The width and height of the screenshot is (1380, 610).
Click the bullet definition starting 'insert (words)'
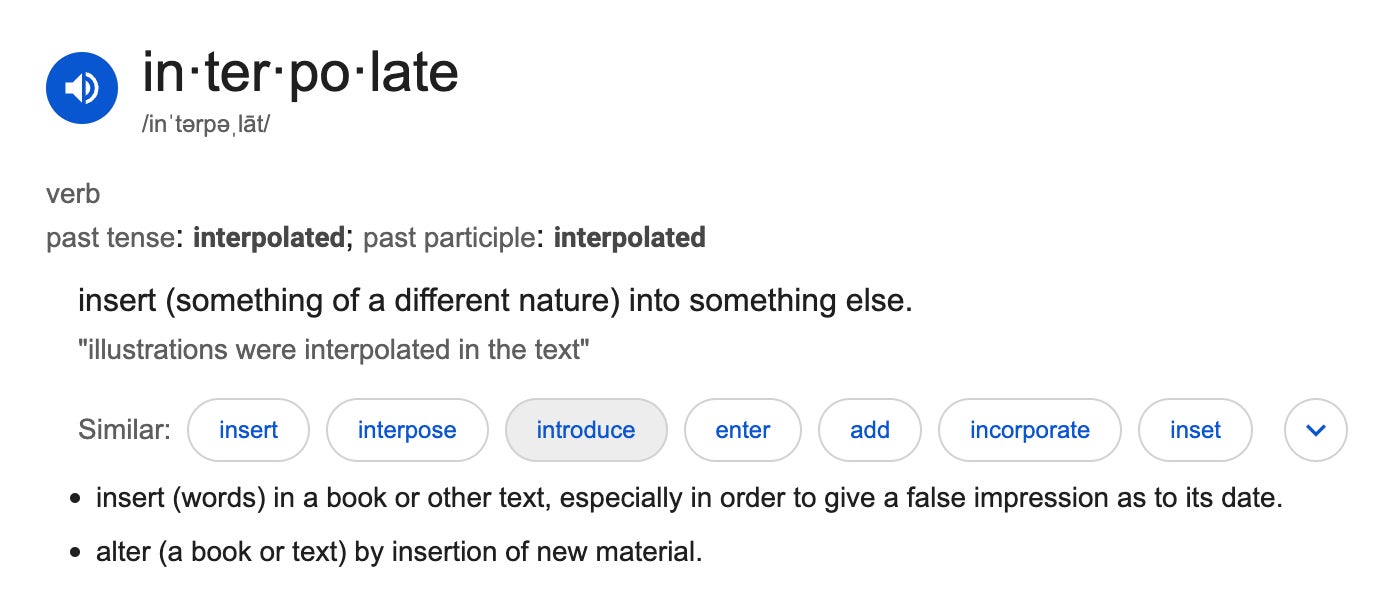688,497
